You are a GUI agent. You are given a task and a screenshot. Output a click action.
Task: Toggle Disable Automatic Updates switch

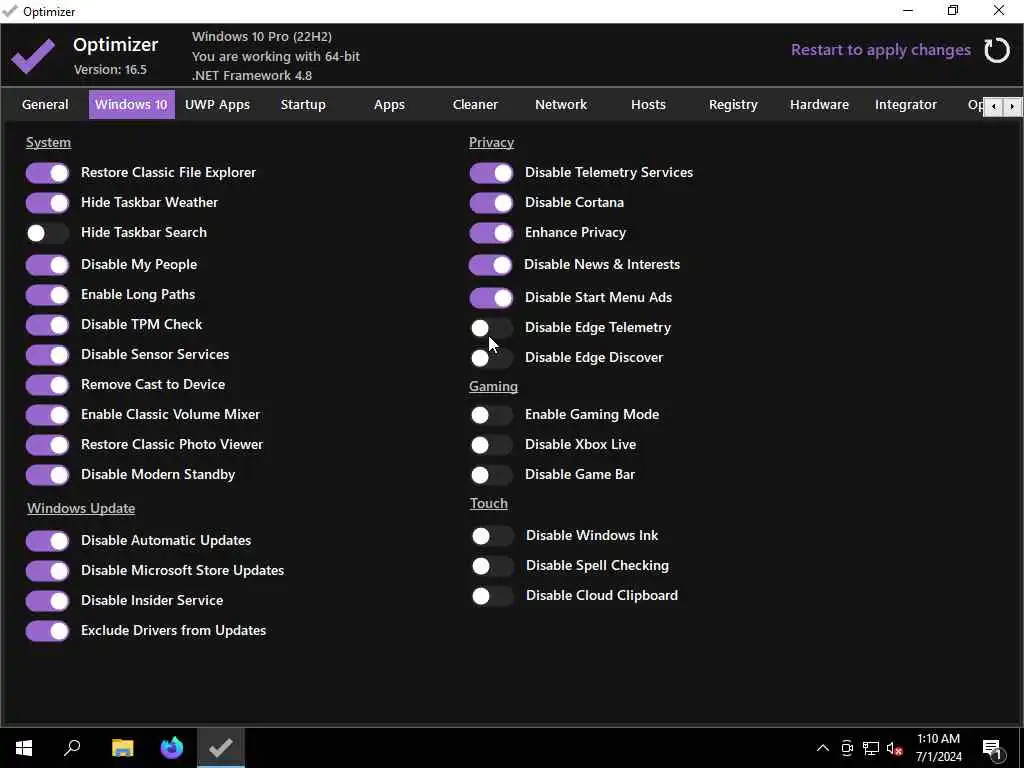pyautogui.click(x=48, y=541)
